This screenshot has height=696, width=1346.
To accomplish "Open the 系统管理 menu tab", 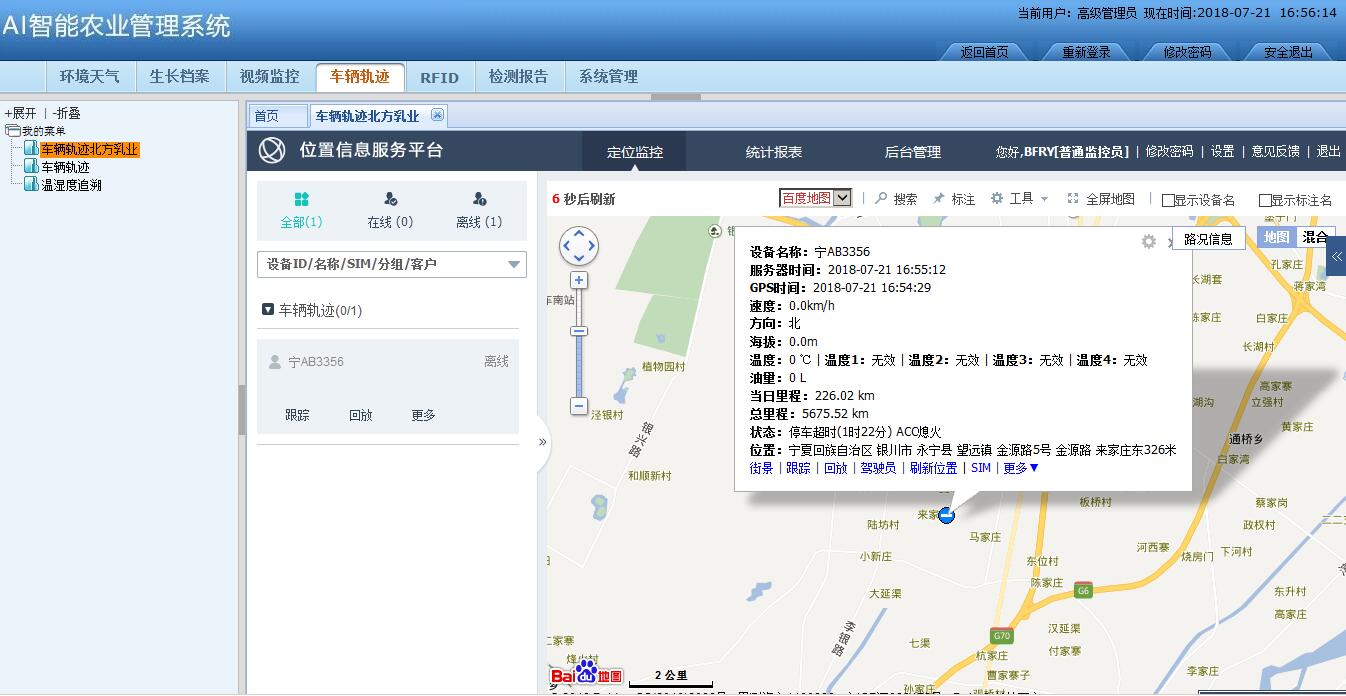I will (608, 77).
